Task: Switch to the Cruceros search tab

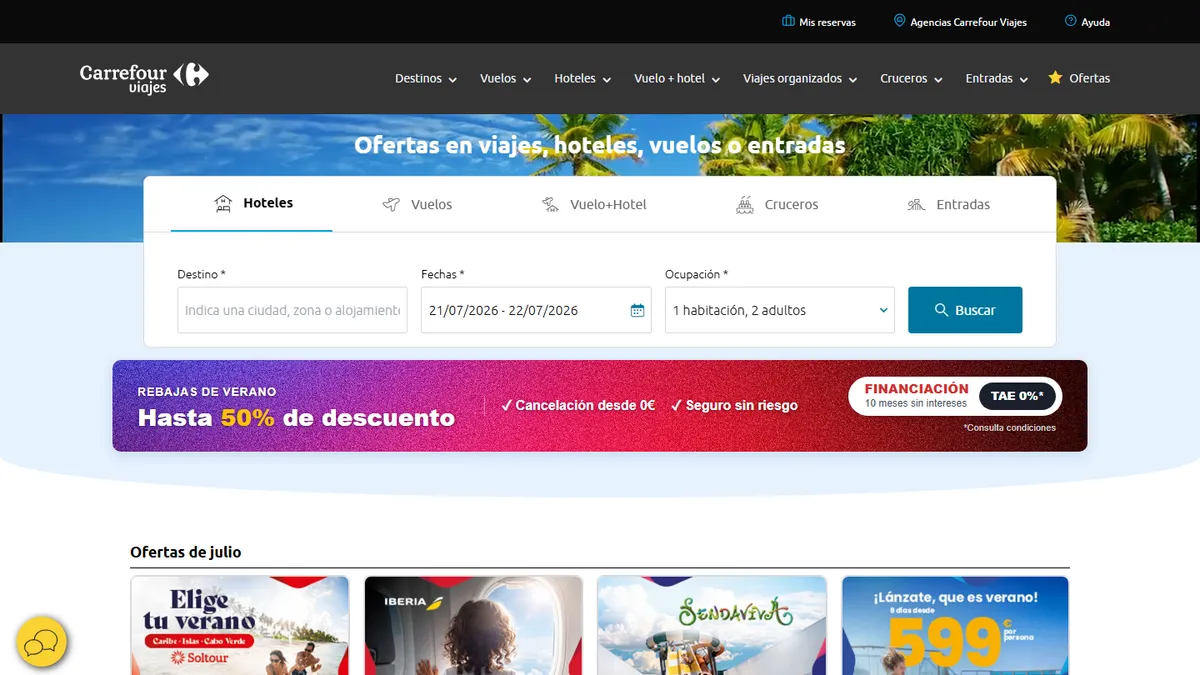Action: point(777,204)
